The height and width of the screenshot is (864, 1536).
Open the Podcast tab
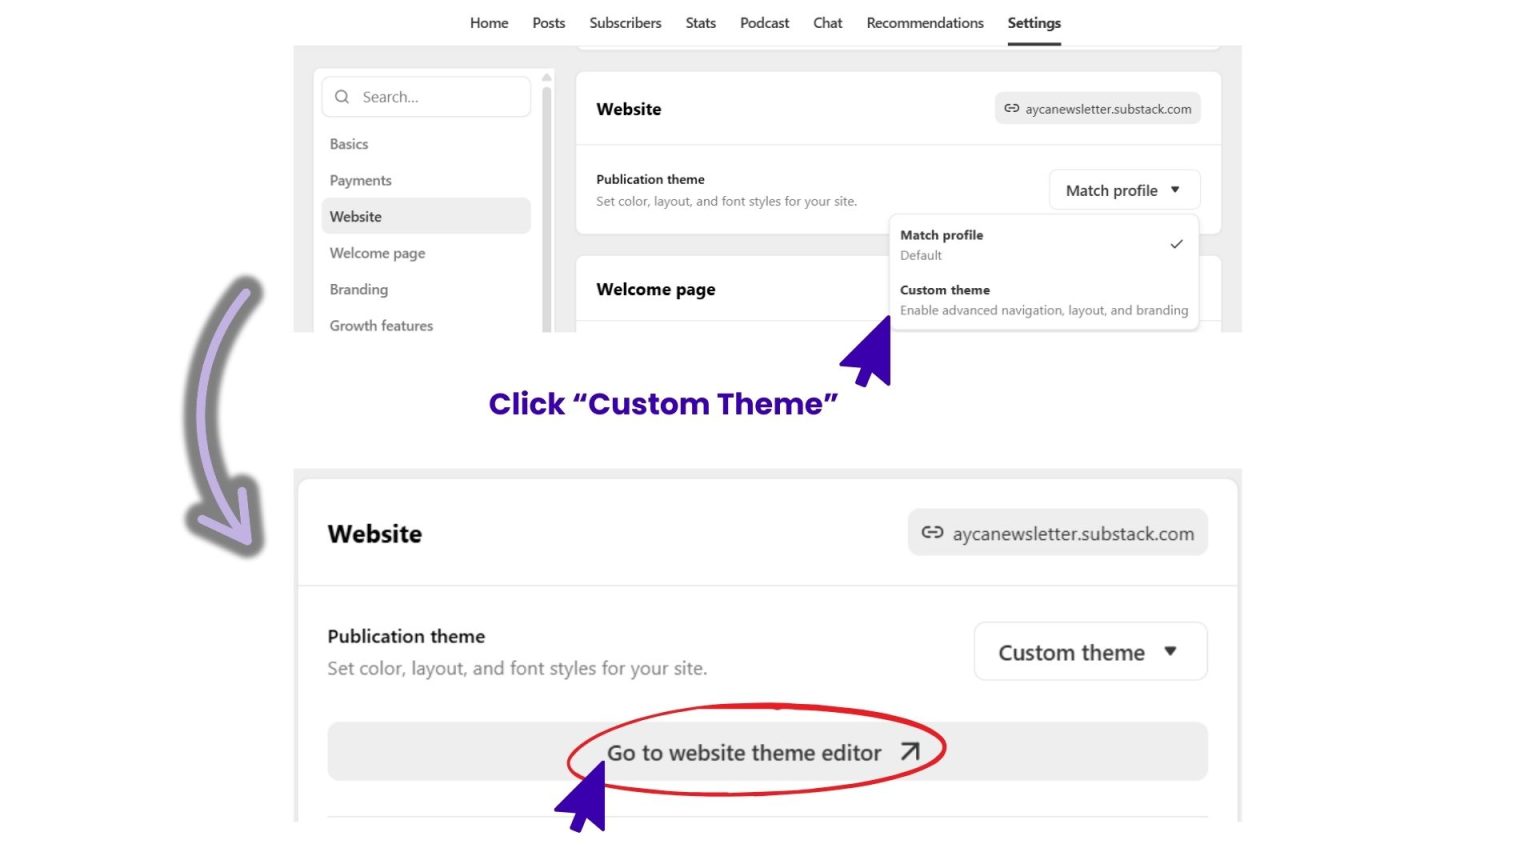pos(764,22)
